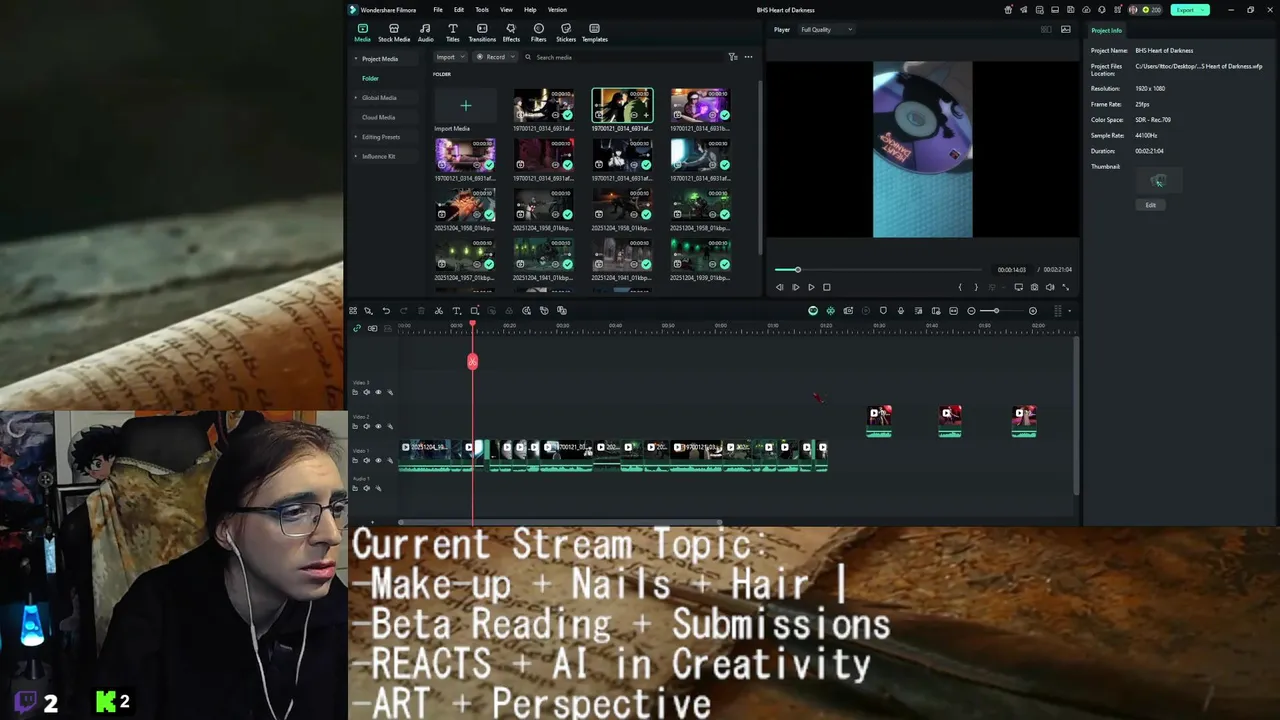Image resolution: width=1280 pixels, height=720 pixels.
Task: Hide the Video 3 track
Action: coord(378,392)
